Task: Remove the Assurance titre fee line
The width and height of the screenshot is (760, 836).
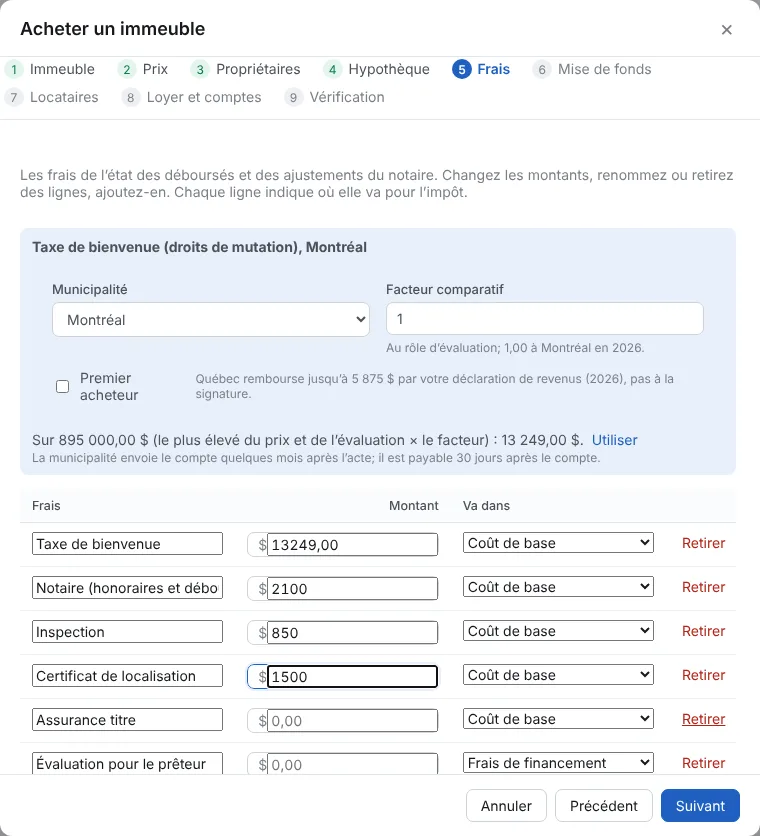Action: pyautogui.click(x=703, y=719)
